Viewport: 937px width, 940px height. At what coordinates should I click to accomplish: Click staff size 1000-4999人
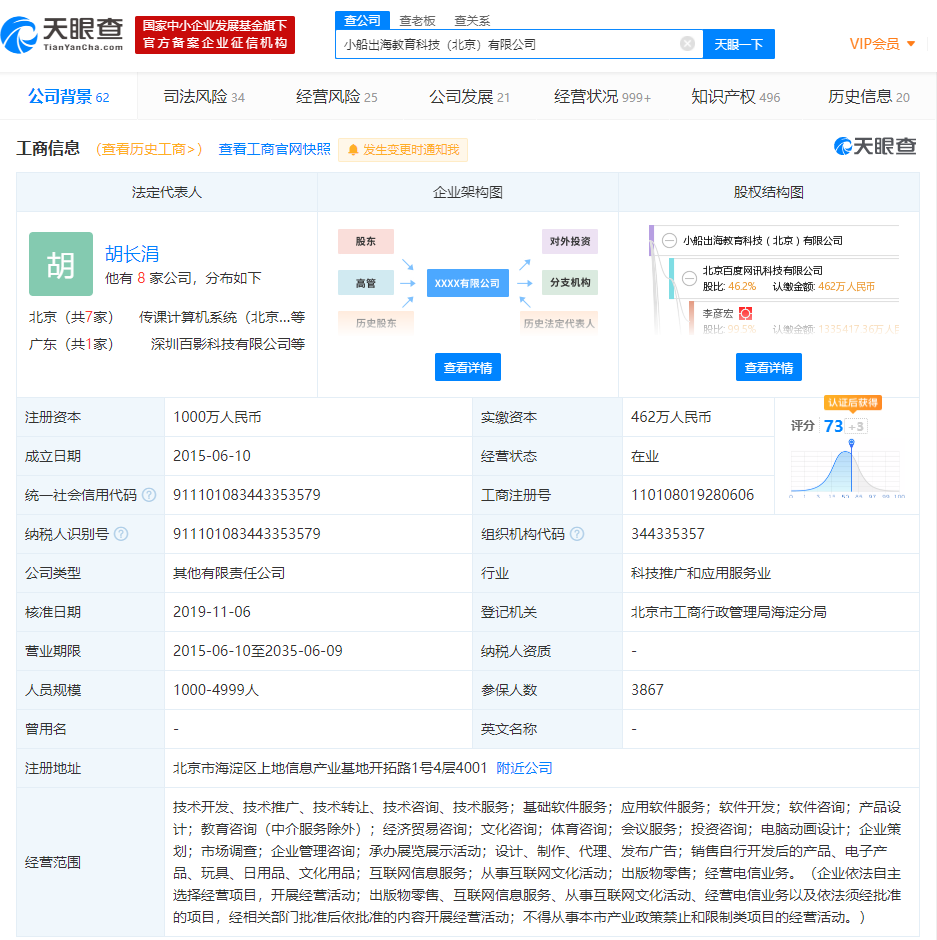click(216, 689)
